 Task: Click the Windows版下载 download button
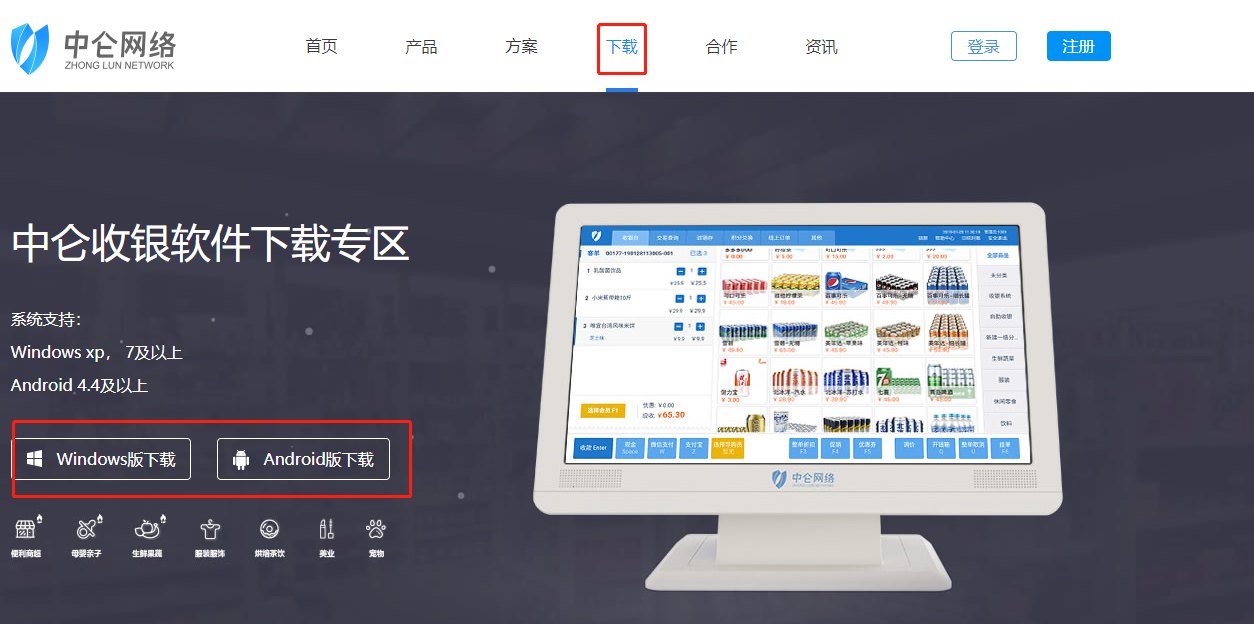click(101, 458)
